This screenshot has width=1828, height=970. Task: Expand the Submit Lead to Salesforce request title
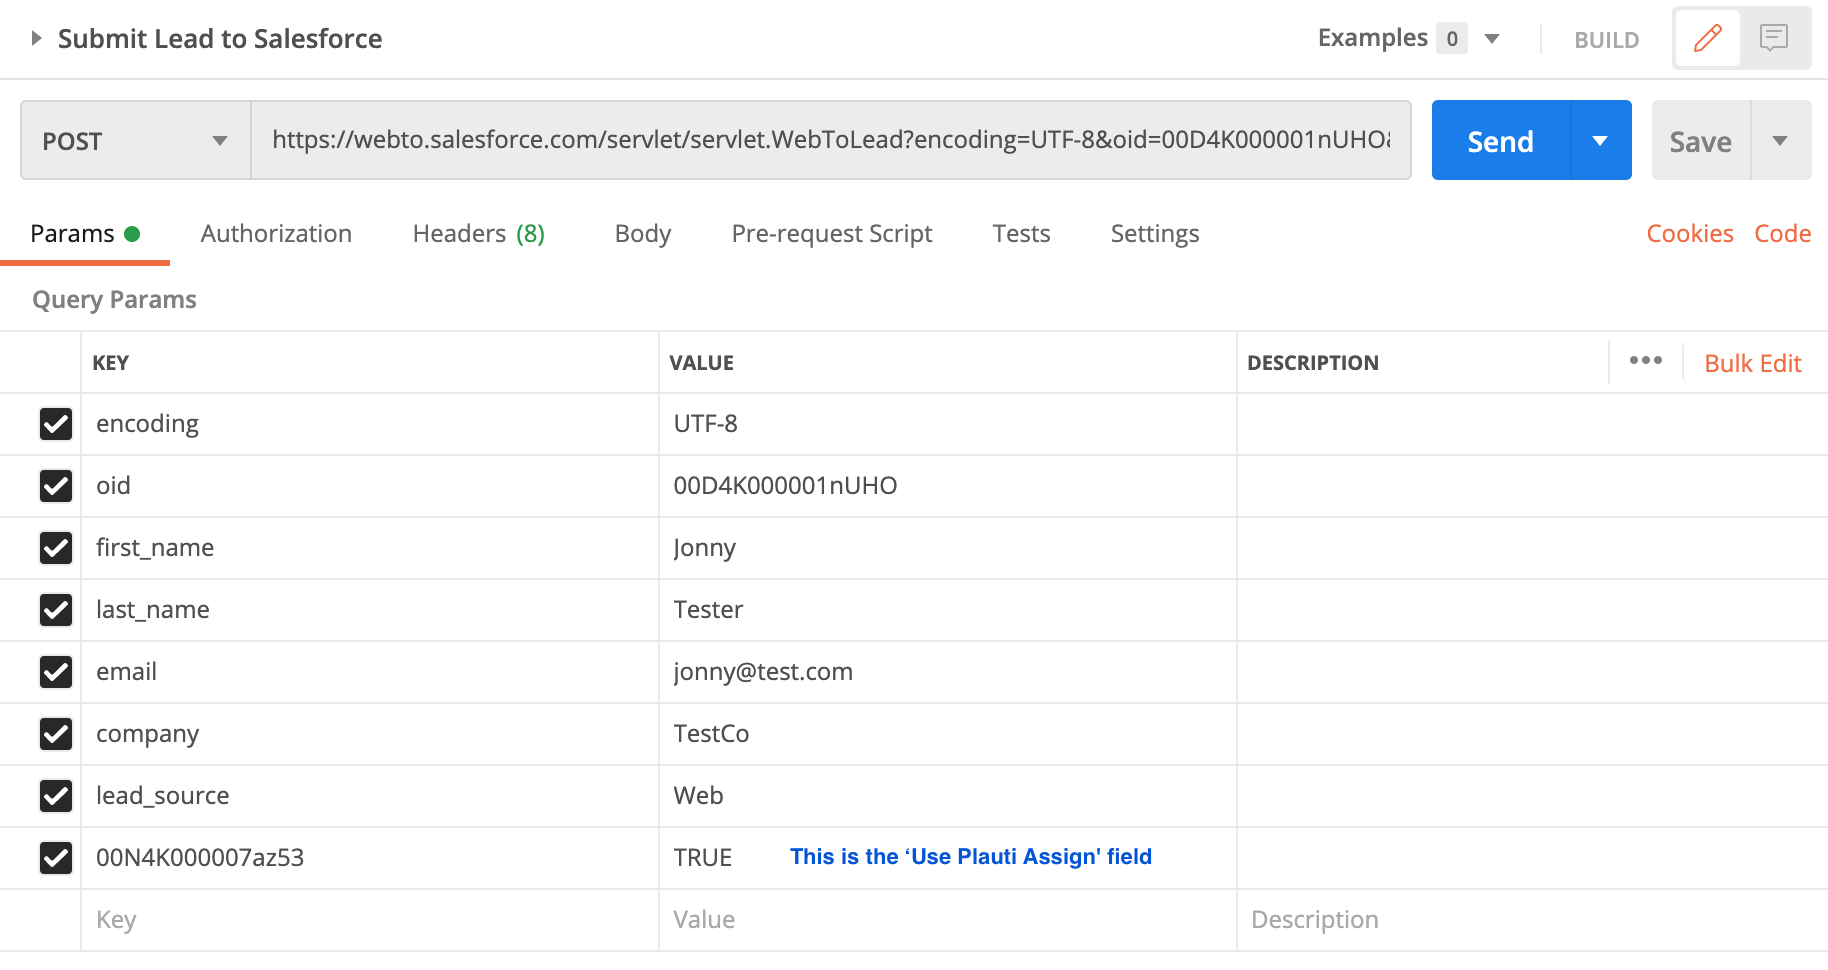pyautogui.click(x=36, y=38)
